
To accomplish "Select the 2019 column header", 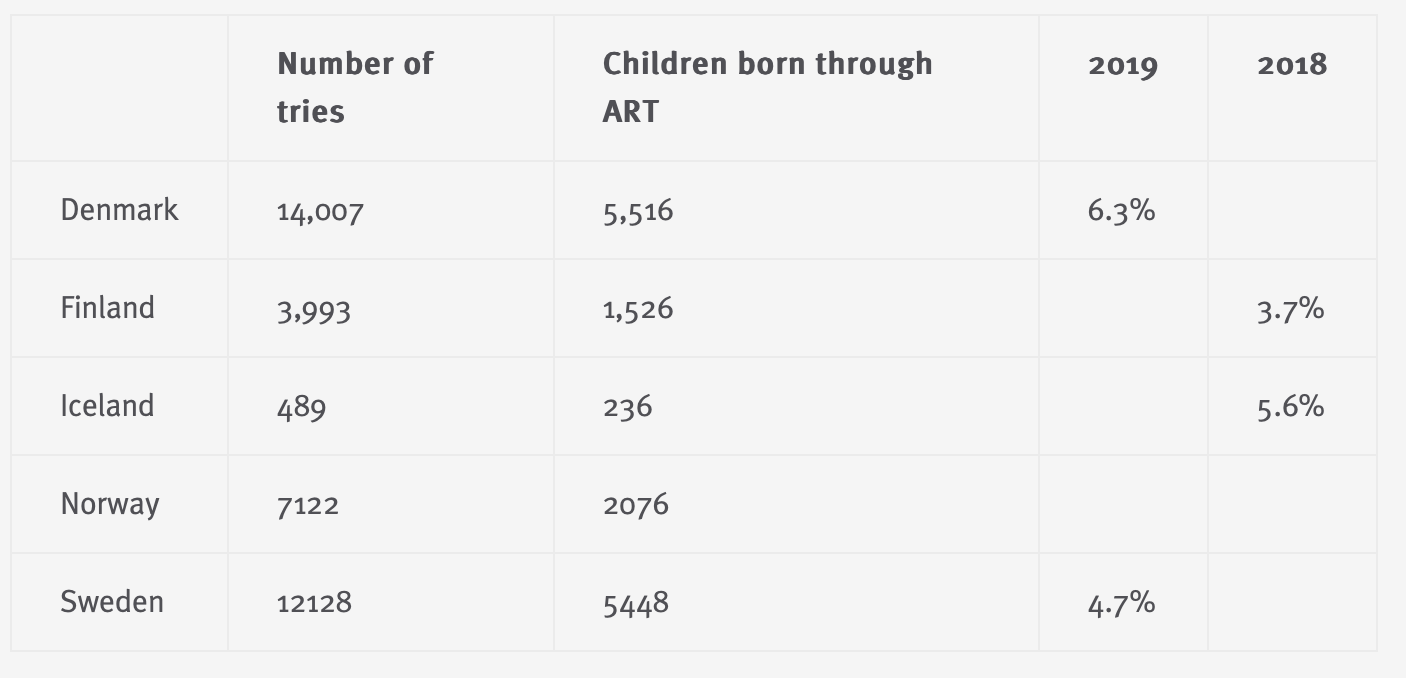I will point(1122,66).
